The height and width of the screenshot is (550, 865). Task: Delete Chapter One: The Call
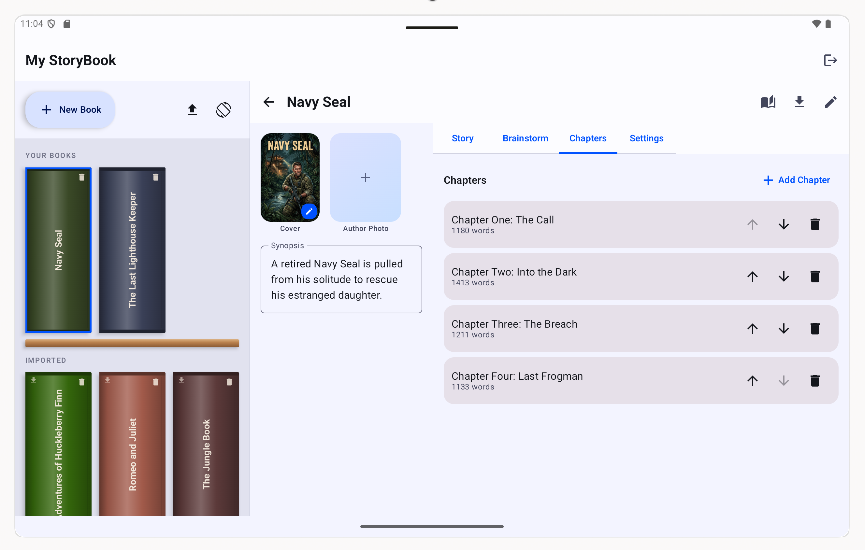click(x=815, y=225)
